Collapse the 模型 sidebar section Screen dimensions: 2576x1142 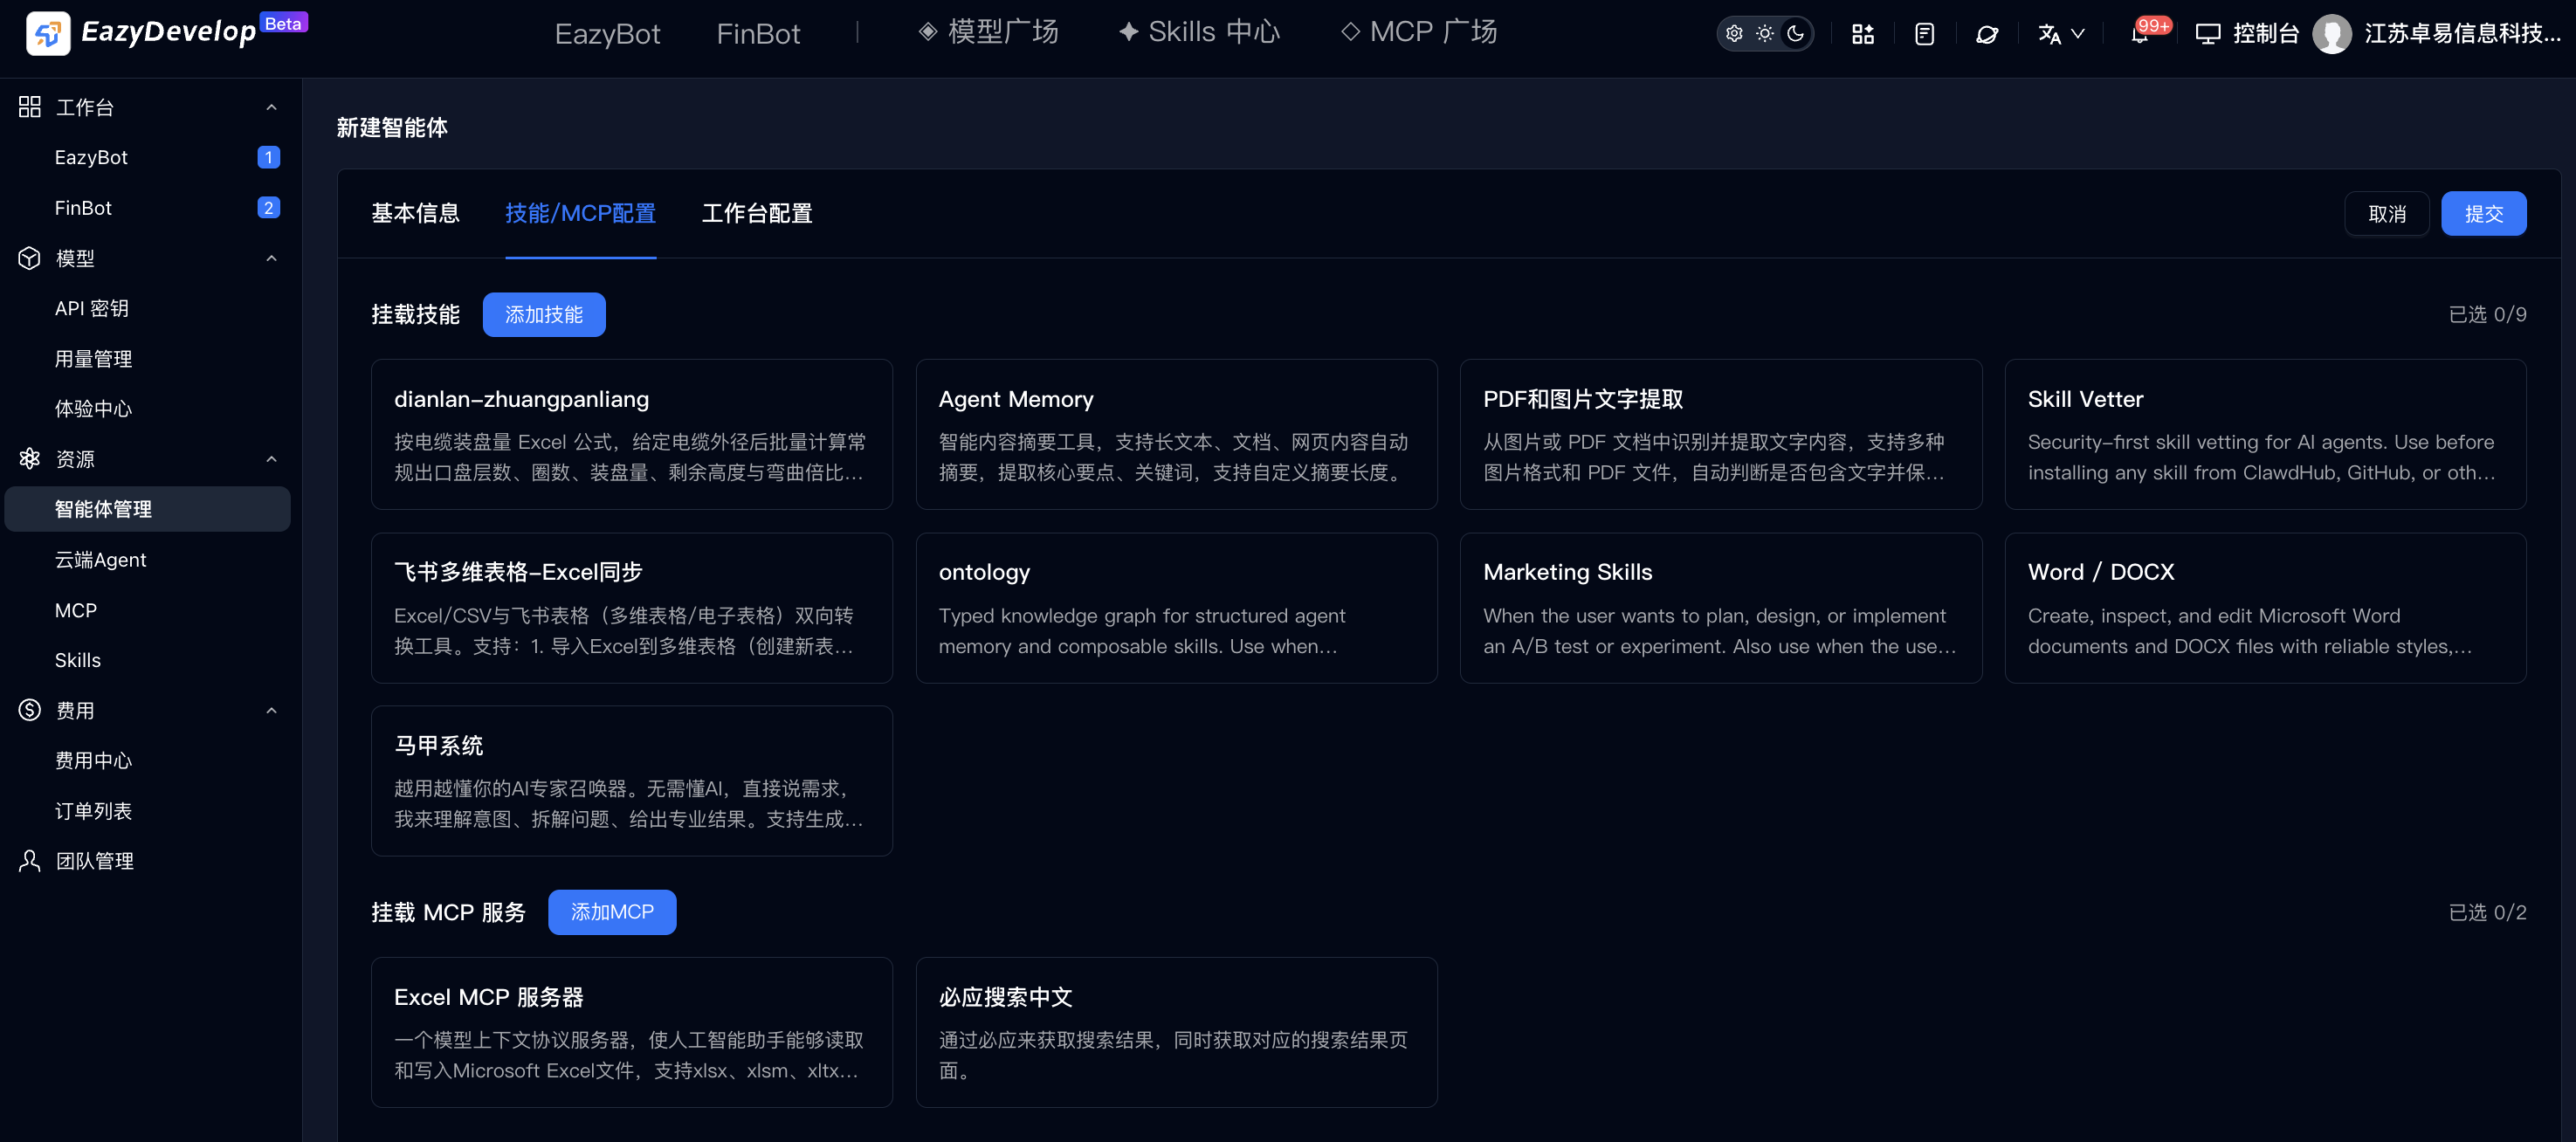pos(271,258)
